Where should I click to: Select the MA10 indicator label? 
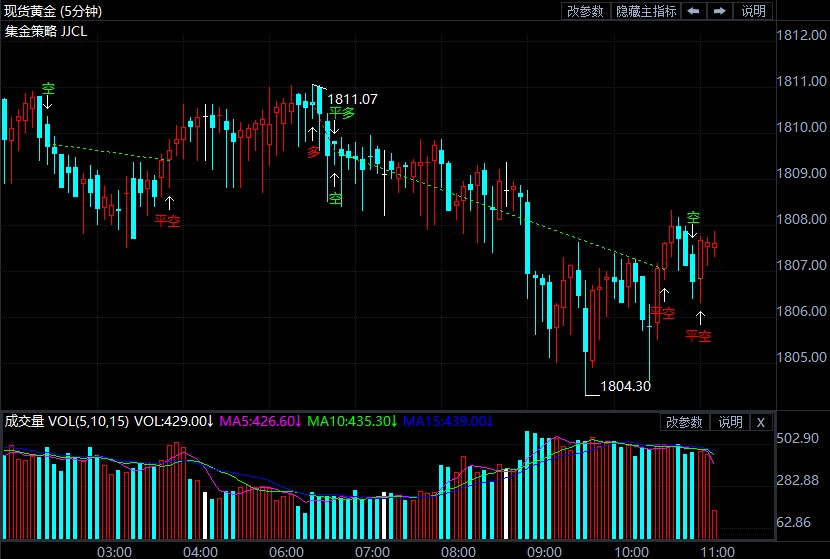pyautogui.click(x=350, y=421)
